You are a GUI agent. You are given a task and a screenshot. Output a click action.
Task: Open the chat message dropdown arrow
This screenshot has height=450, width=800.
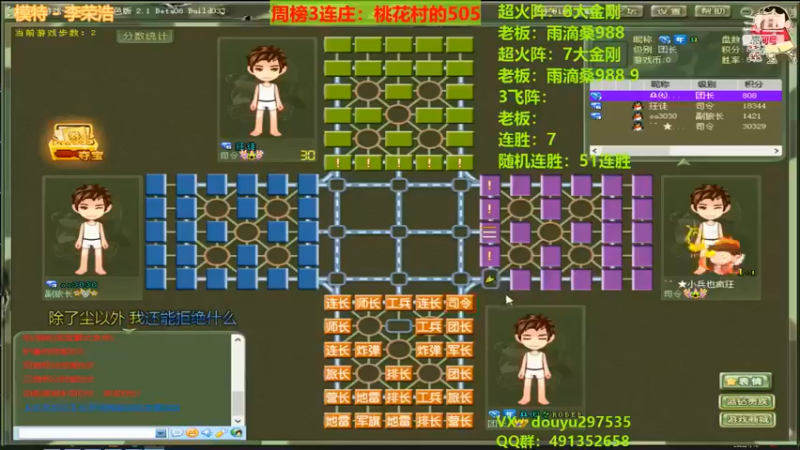click(161, 433)
